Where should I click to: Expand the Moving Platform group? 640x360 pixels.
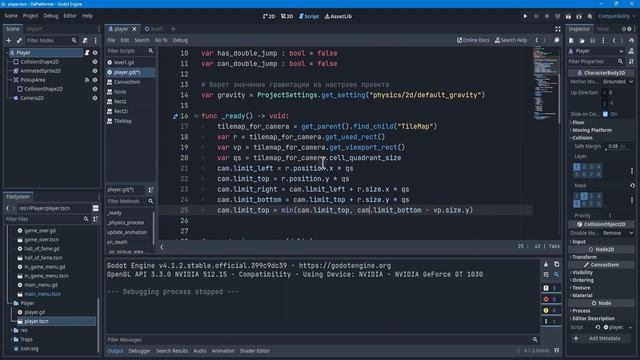pos(591,130)
